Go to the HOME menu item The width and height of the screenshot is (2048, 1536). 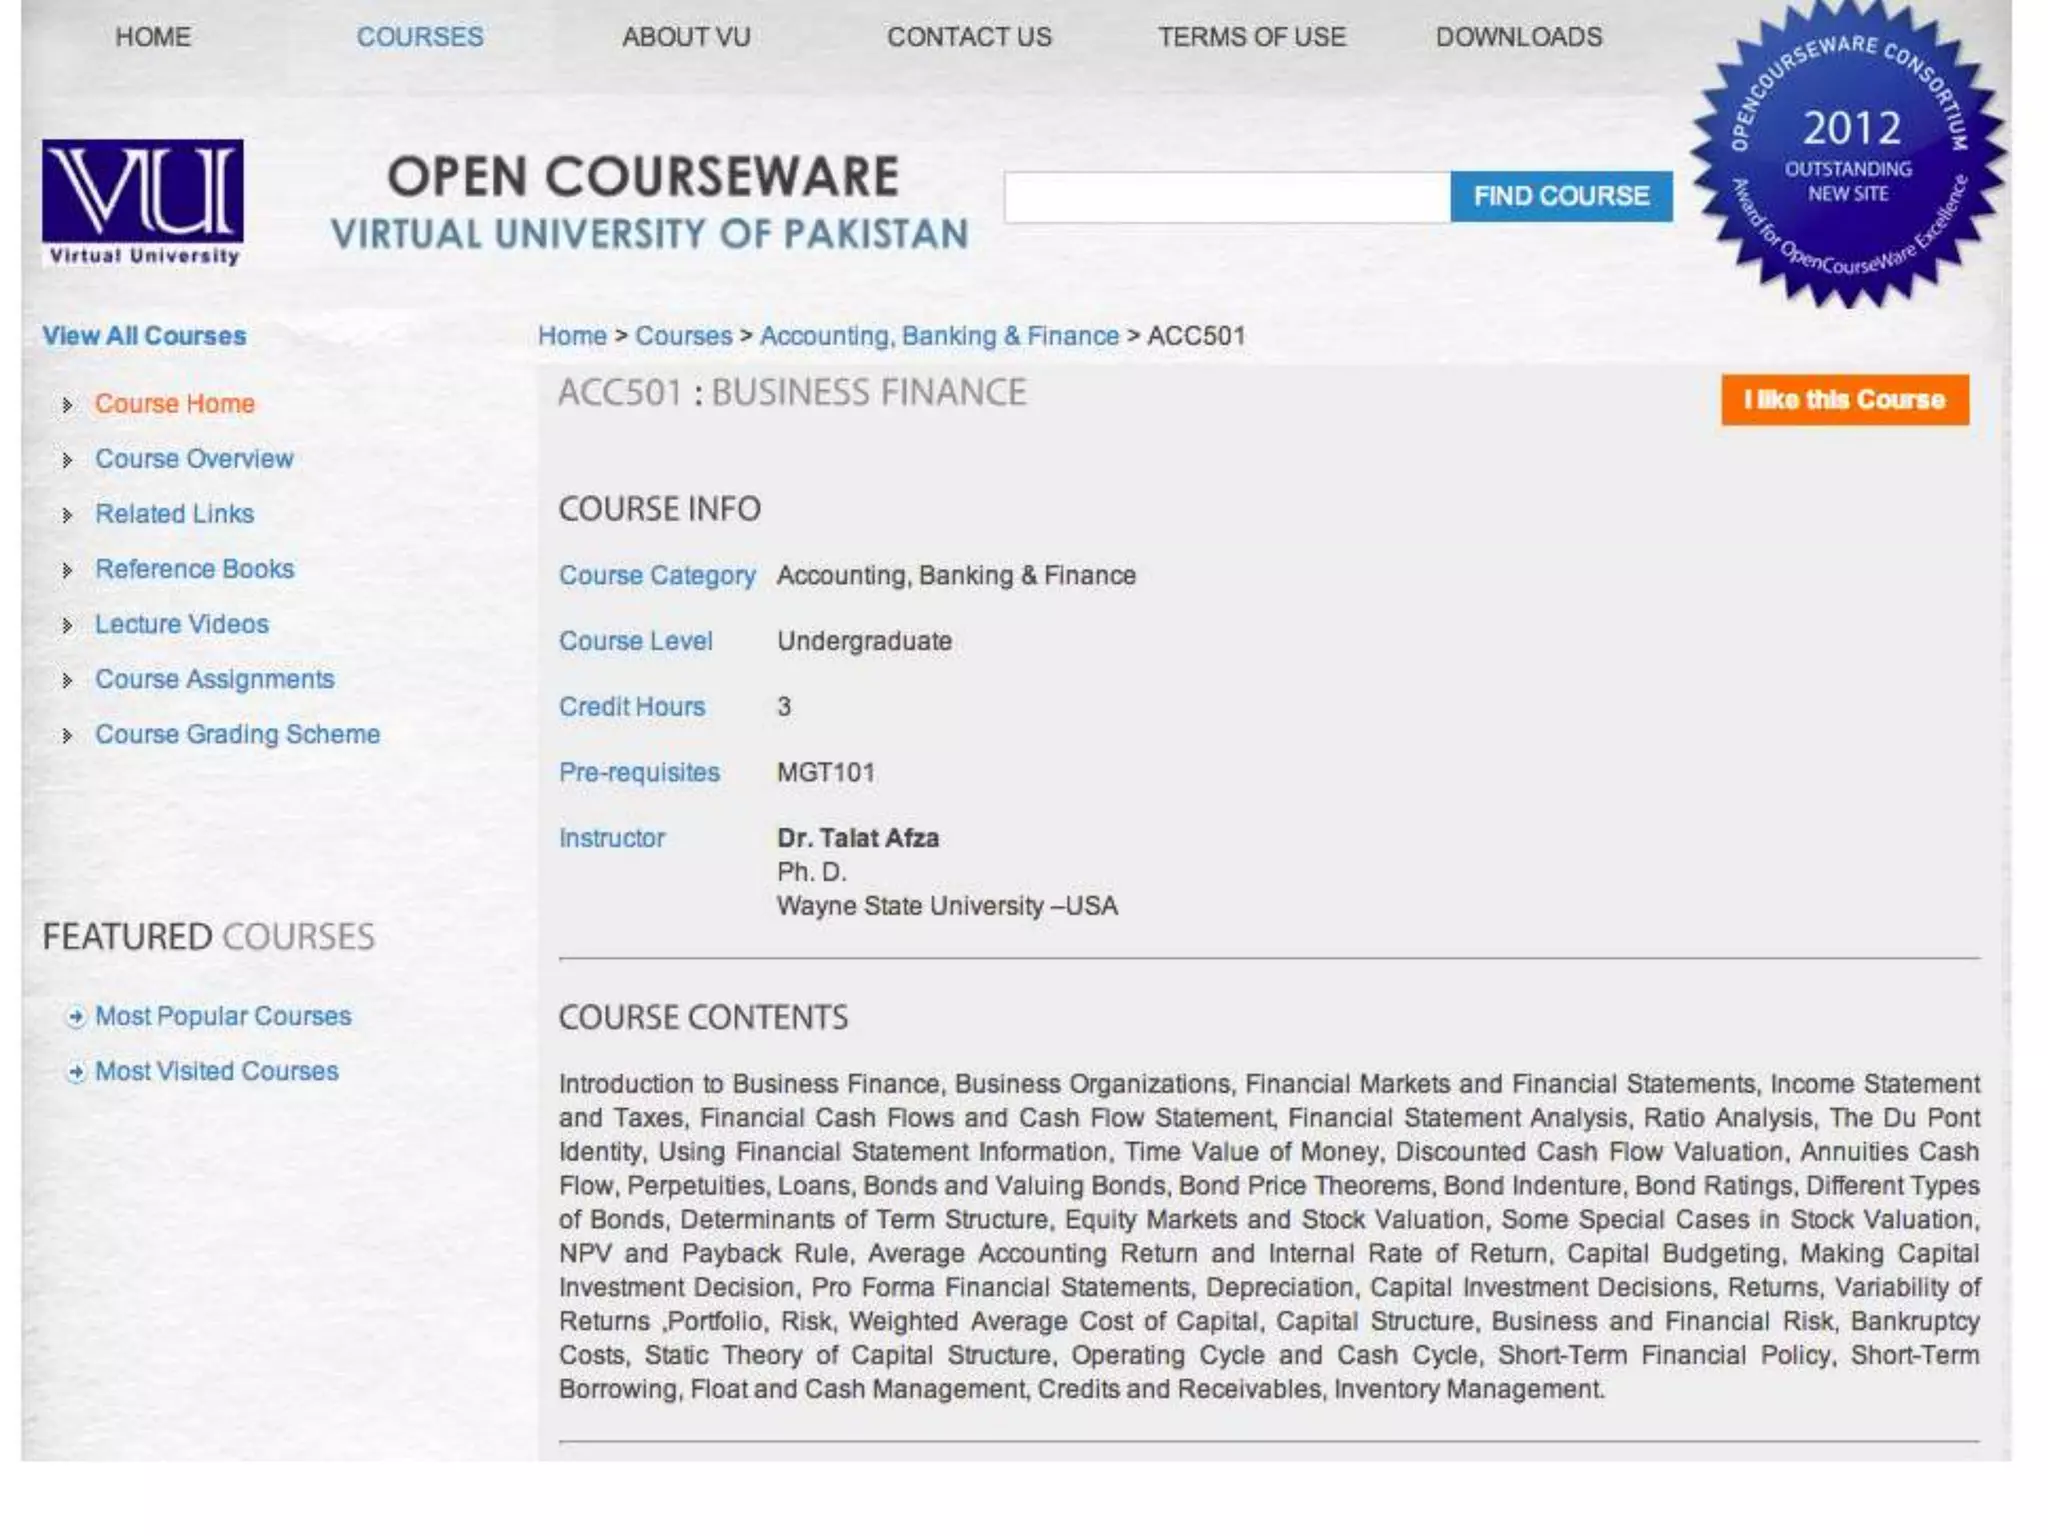tap(152, 37)
